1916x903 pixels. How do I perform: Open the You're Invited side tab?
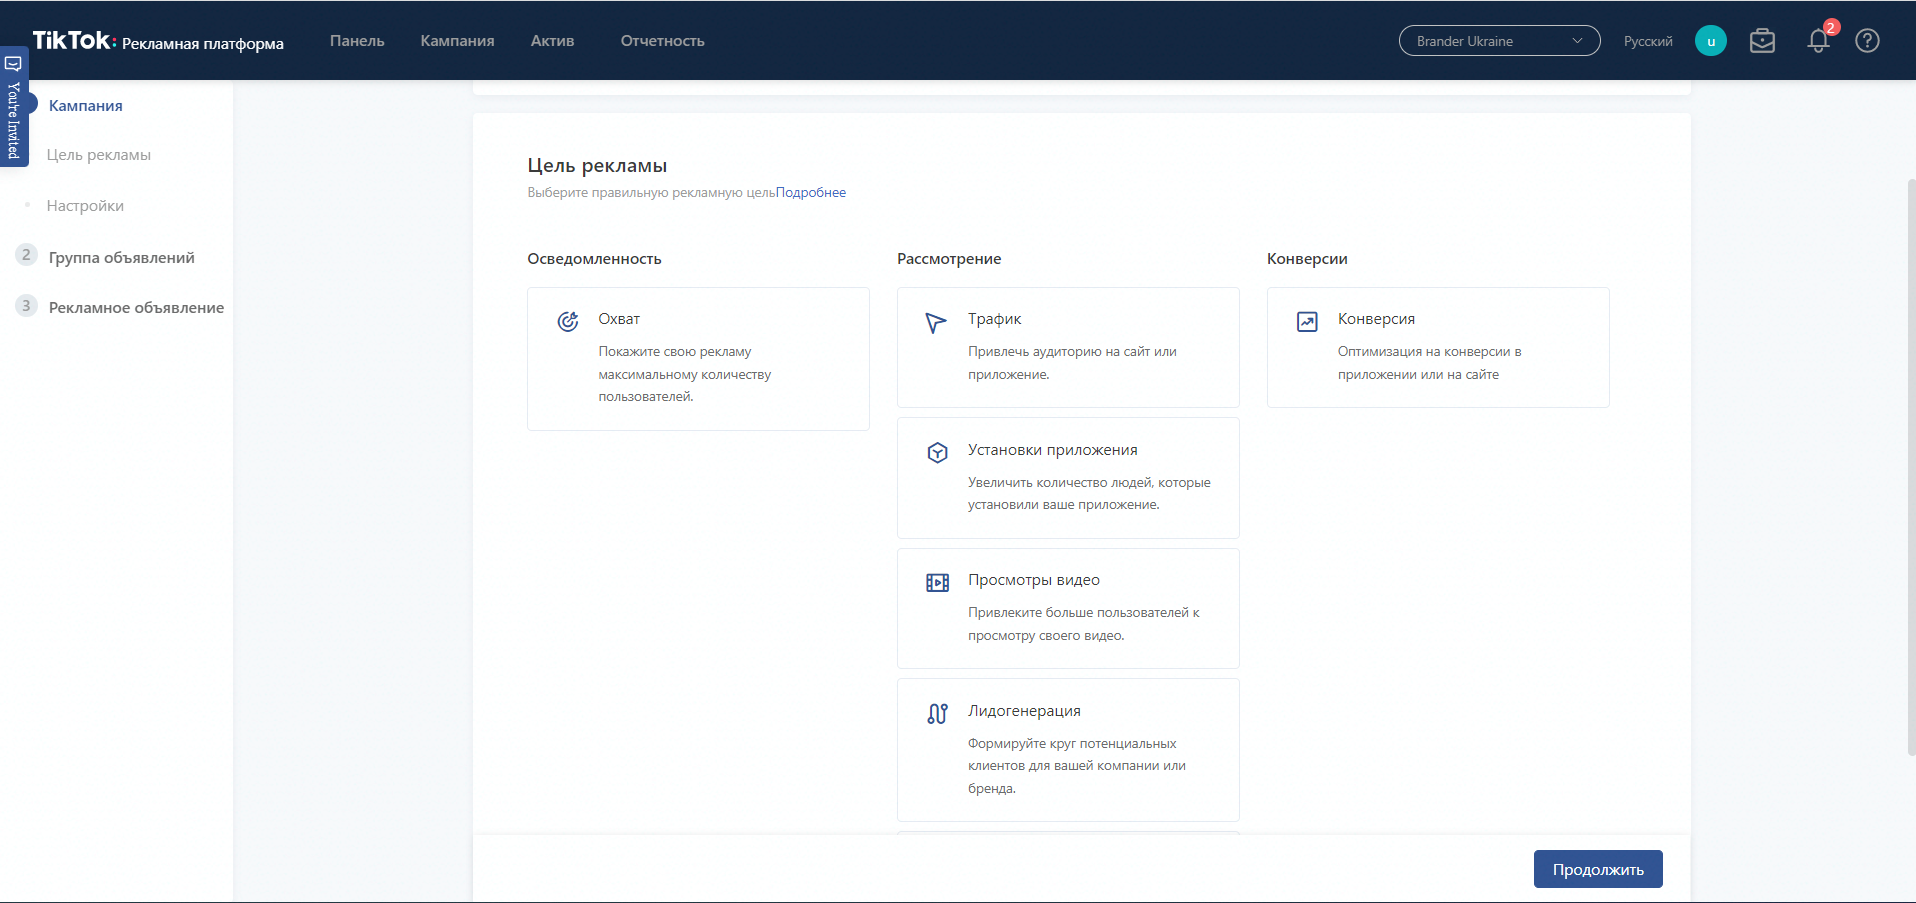click(x=14, y=108)
